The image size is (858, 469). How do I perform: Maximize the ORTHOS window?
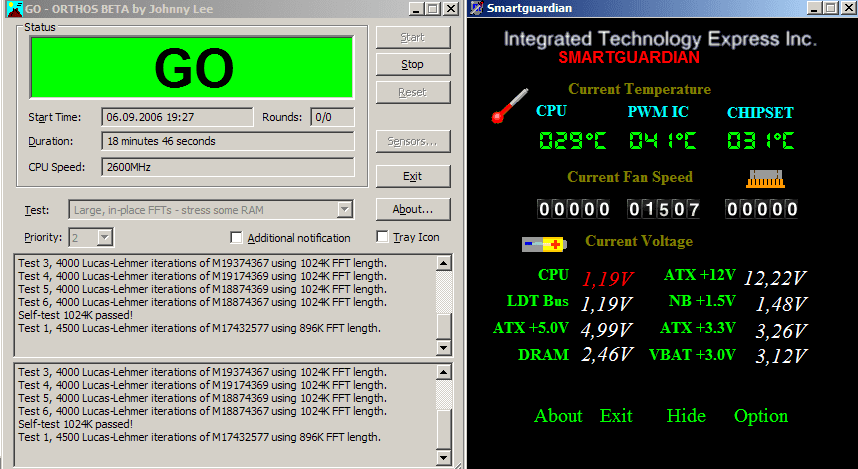(x=433, y=8)
